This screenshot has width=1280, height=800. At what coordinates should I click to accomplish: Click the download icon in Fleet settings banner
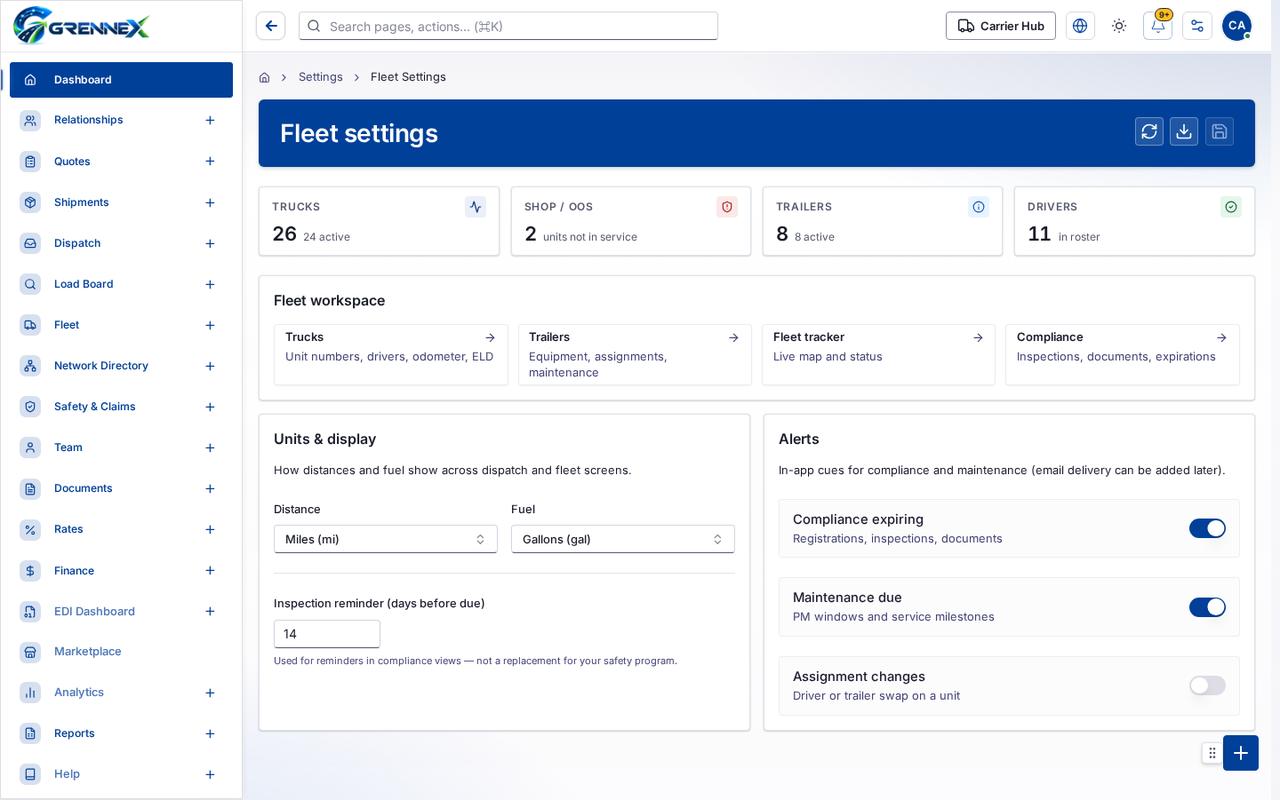1184,131
